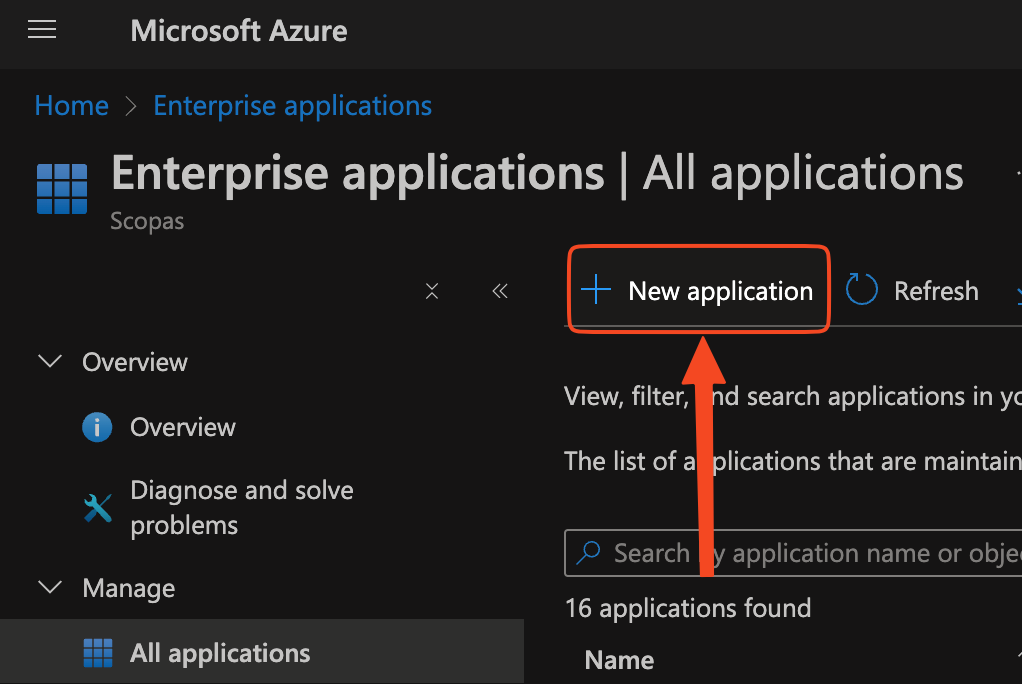Screen dimensions: 1022x684
Task: Collapse the Manage section chevron
Action: (x=49, y=588)
